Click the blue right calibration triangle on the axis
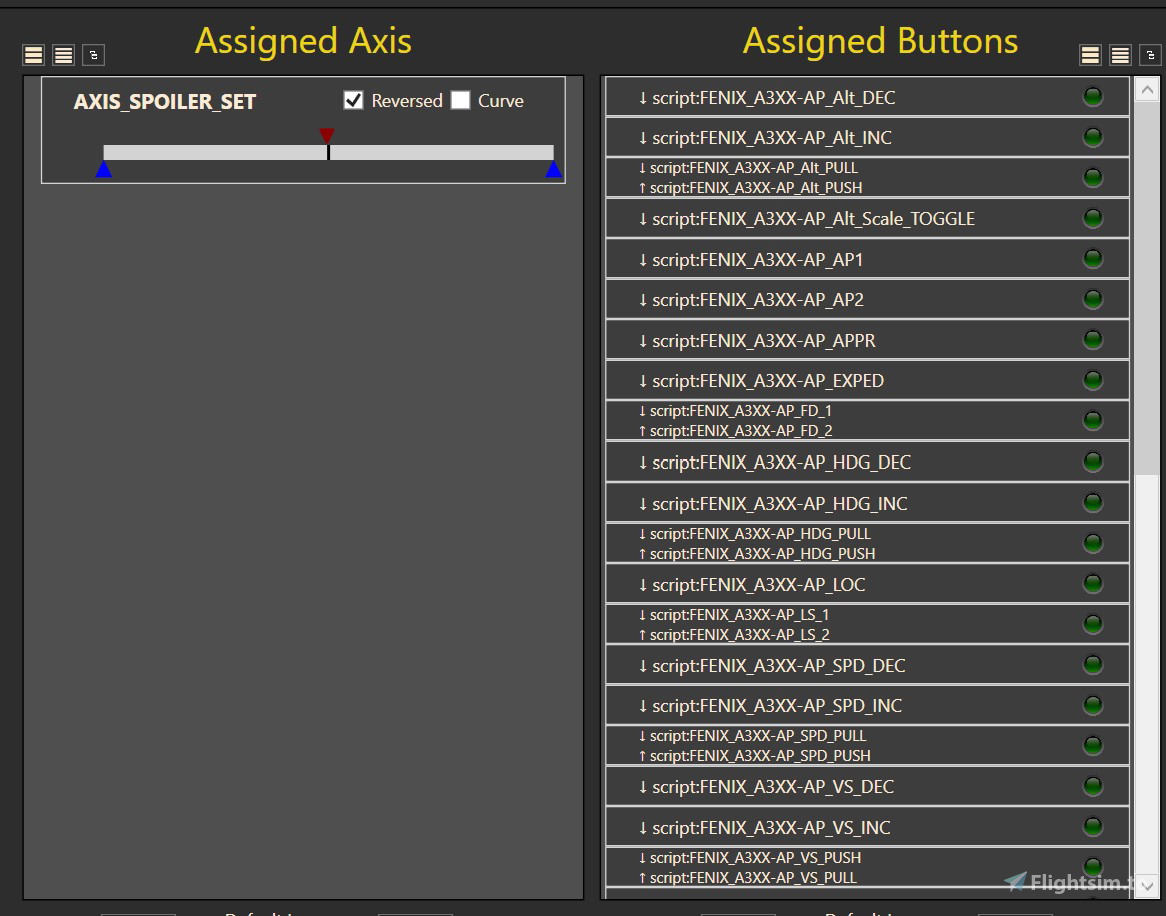 click(x=553, y=169)
